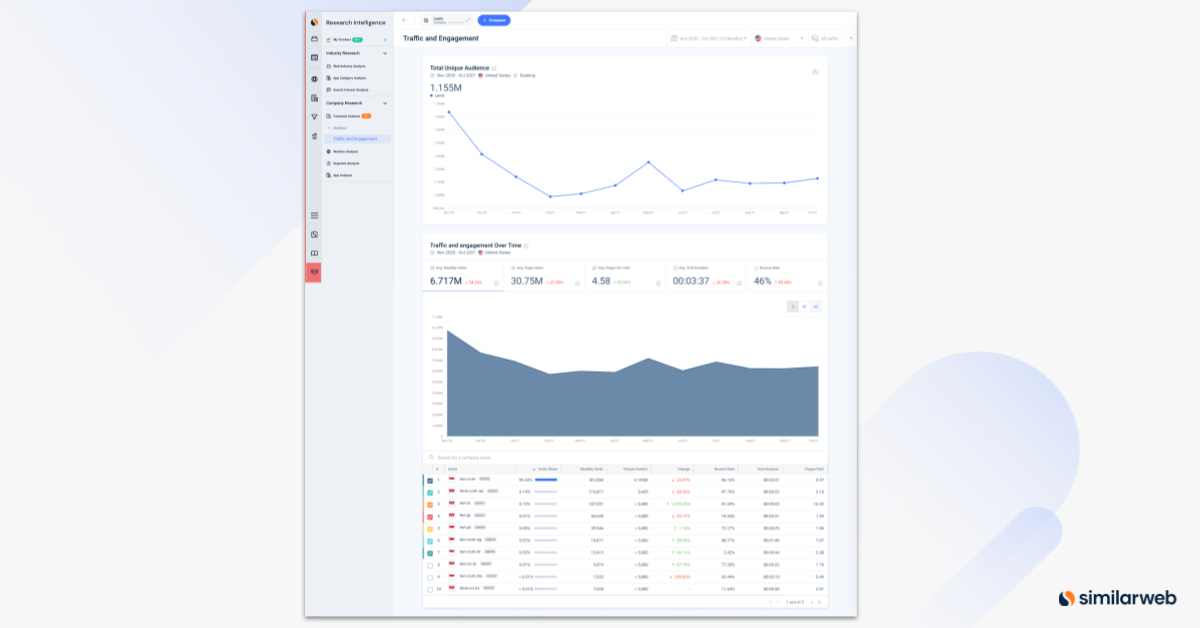
Task: Collapse the Company Research section
Action: tap(385, 103)
